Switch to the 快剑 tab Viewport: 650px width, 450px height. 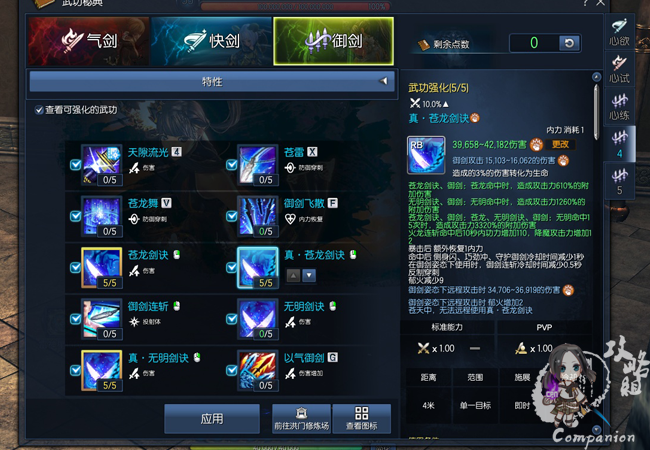pos(211,41)
